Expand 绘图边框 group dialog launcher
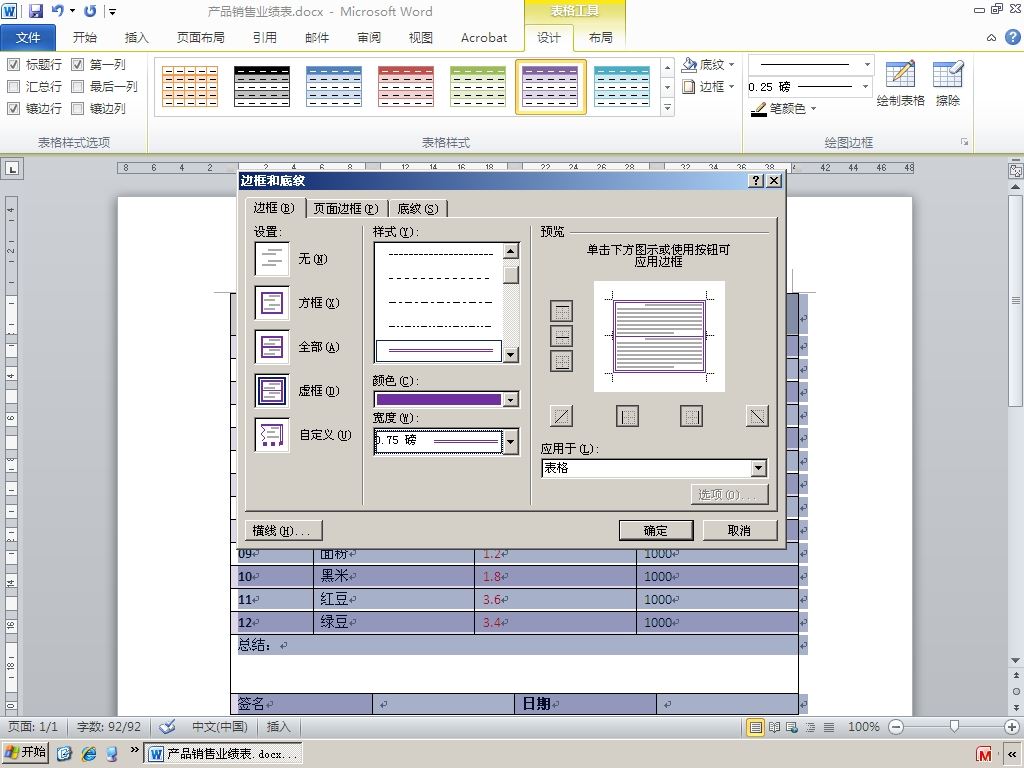The height and width of the screenshot is (768, 1024). 964,142
